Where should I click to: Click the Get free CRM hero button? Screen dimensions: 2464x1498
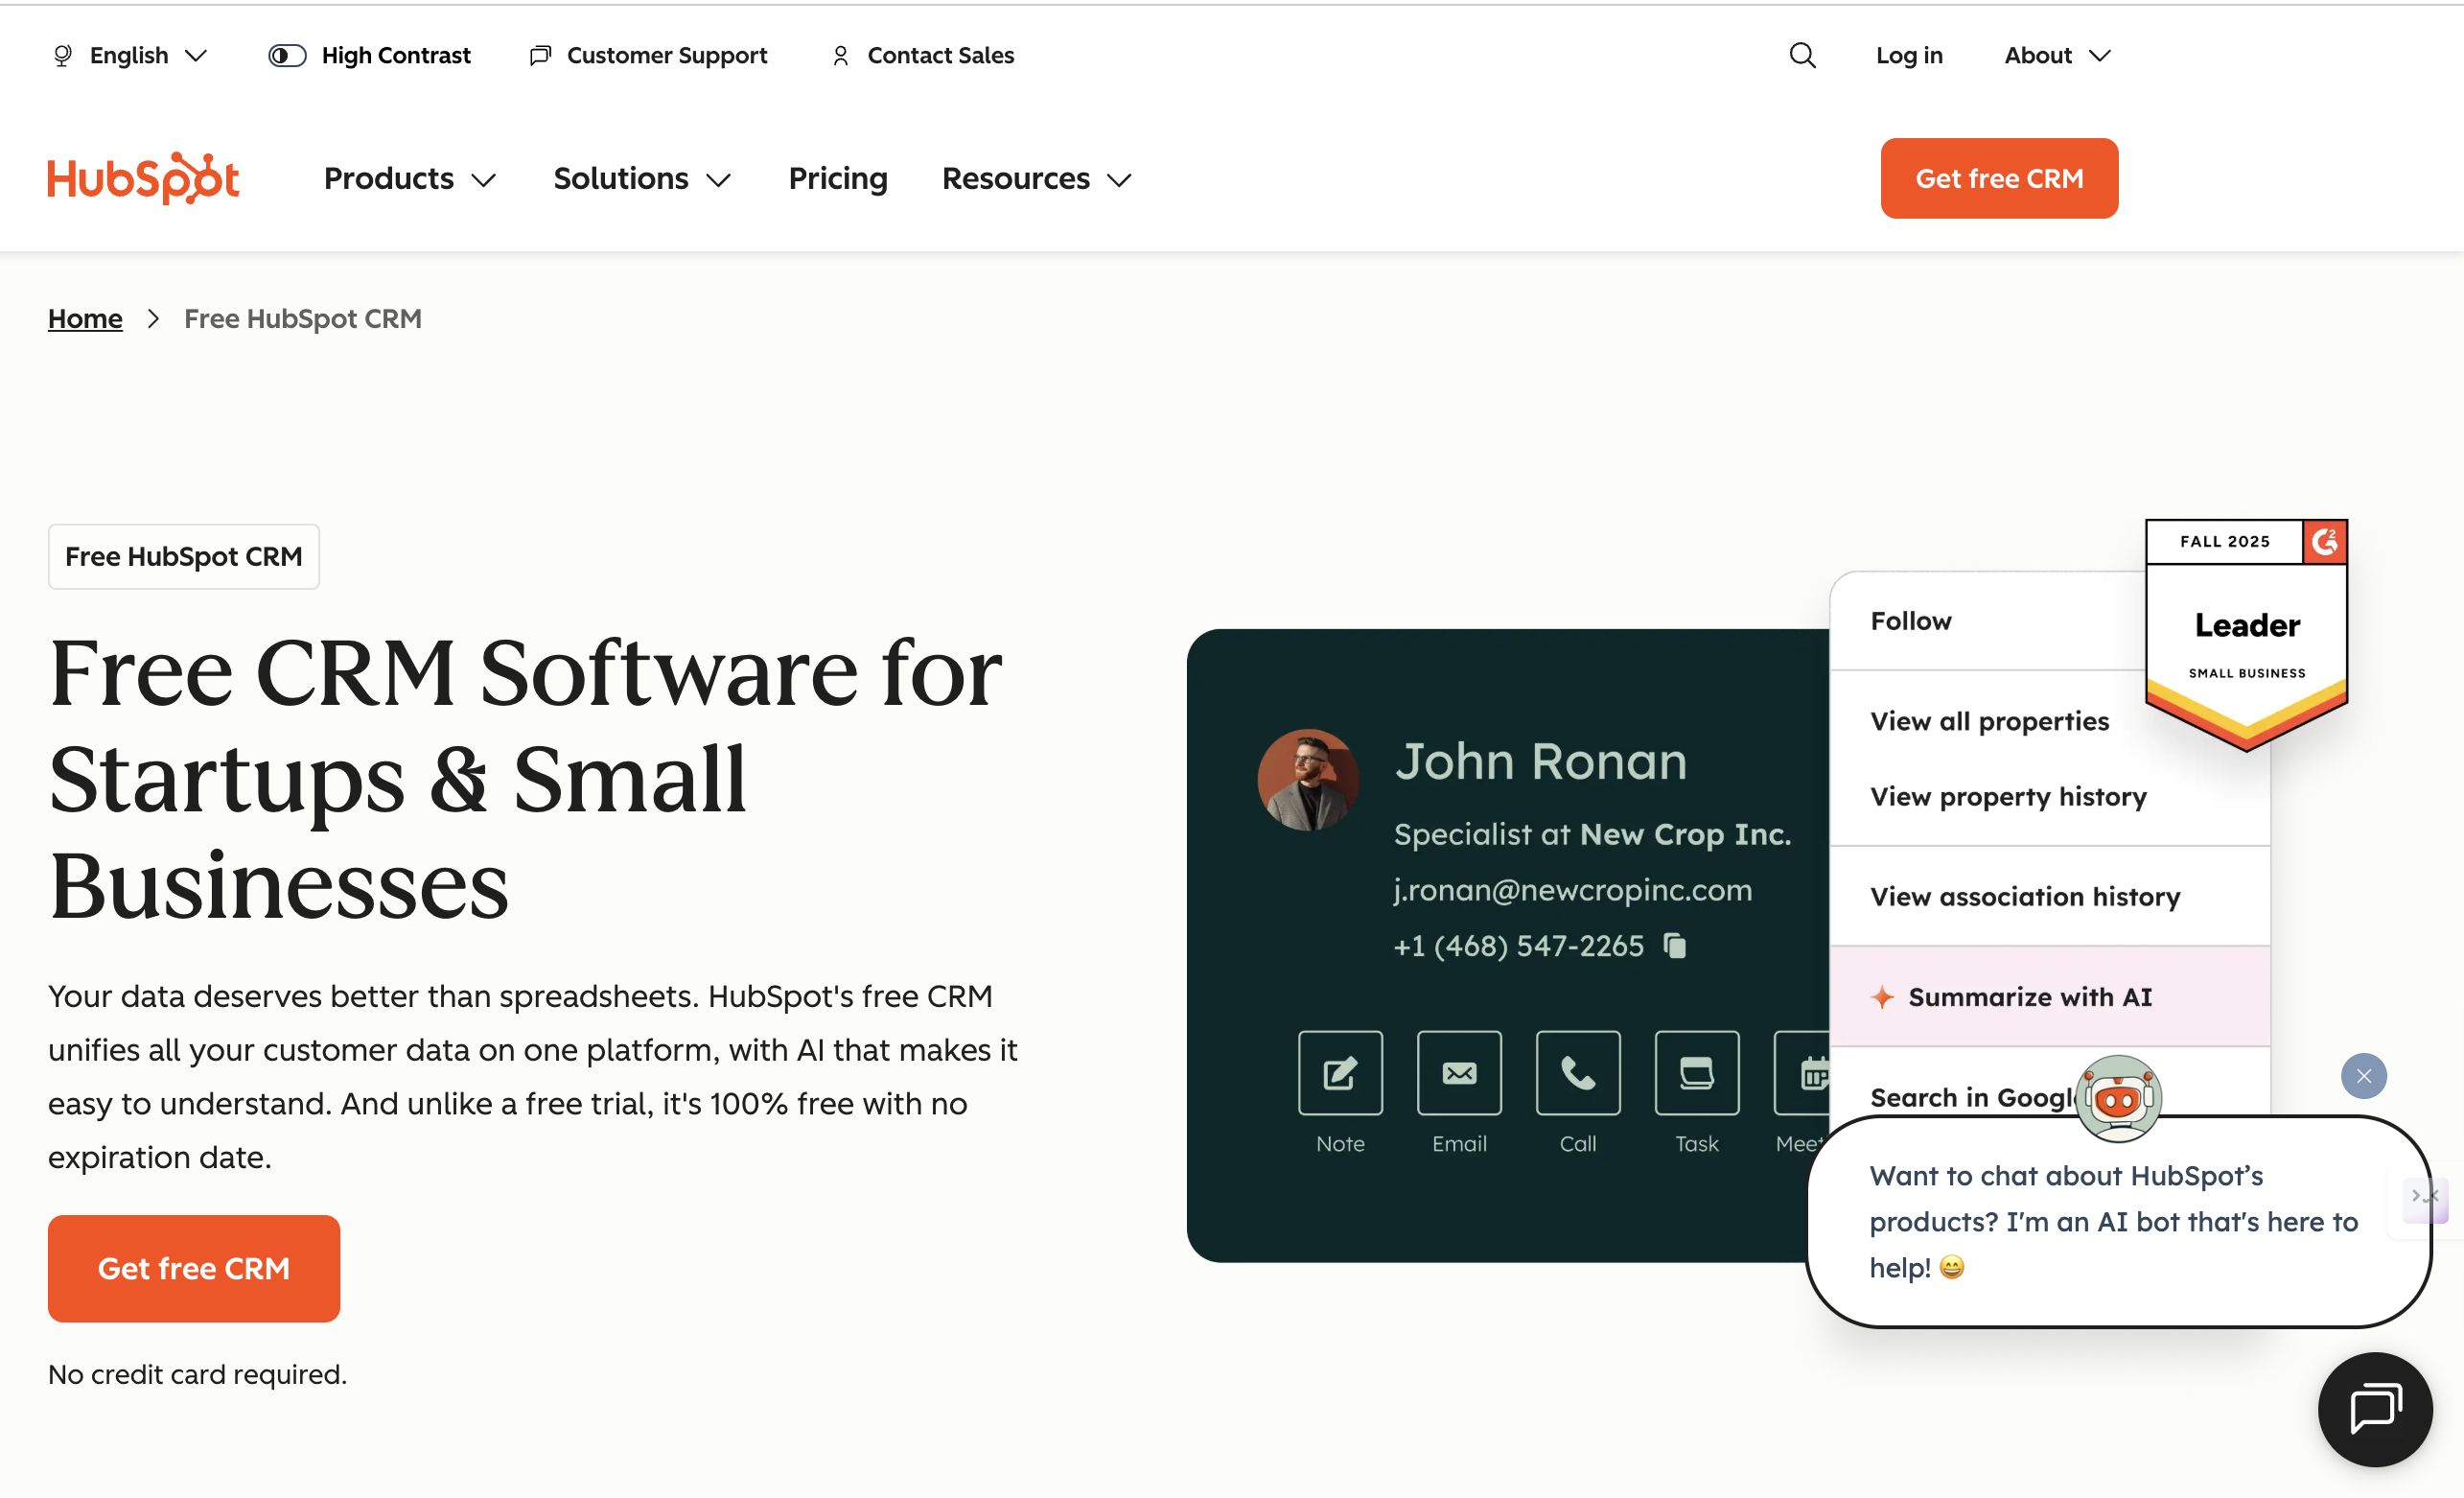click(194, 1268)
